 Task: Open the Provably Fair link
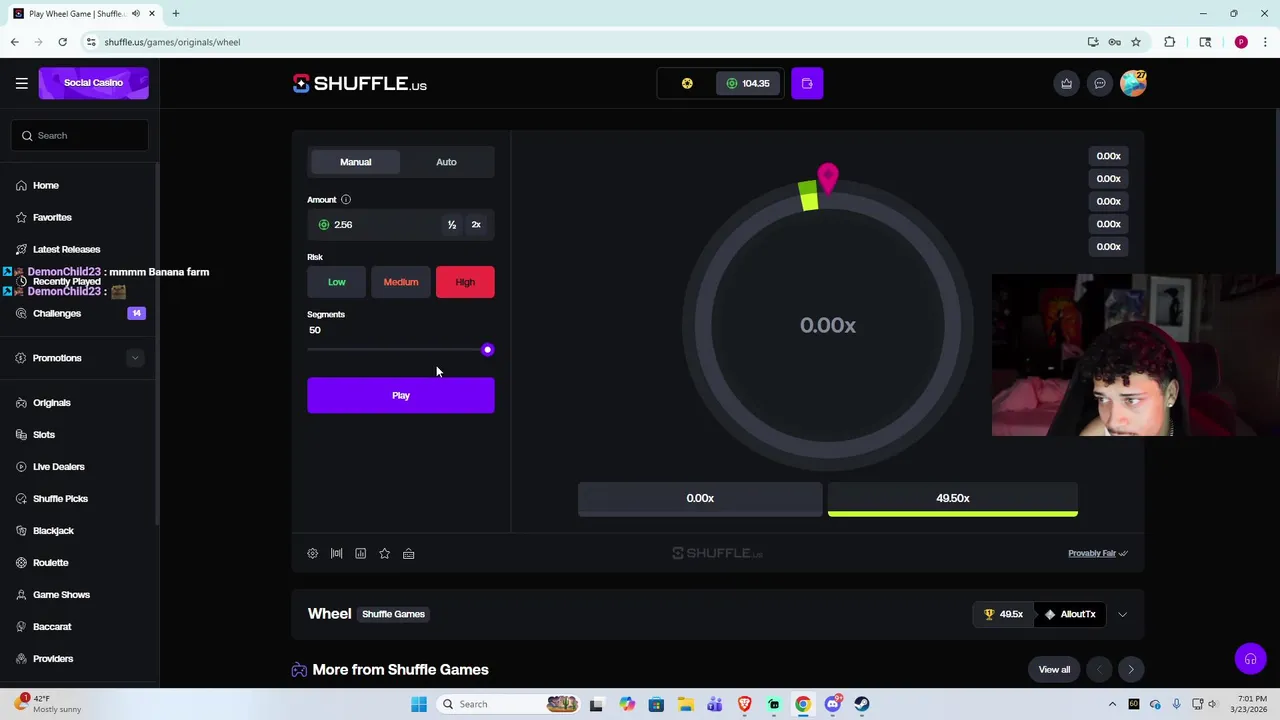pos(1097,553)
